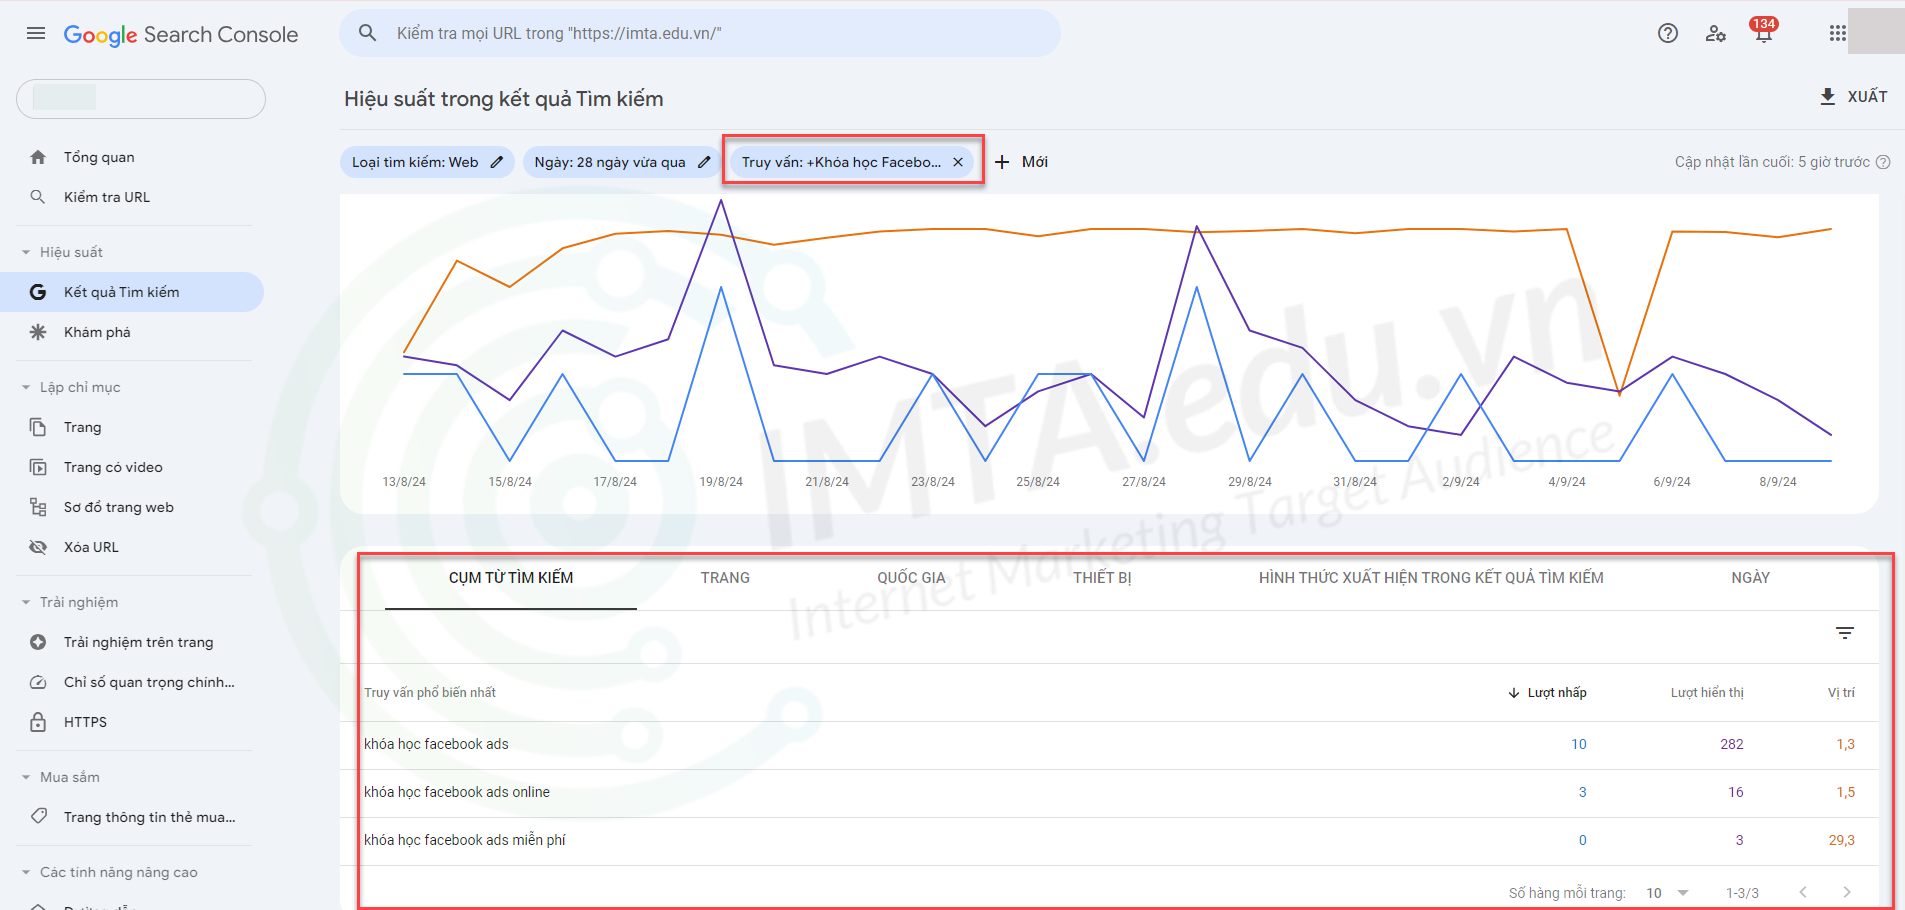Sort by Vị trí column header
The image size is (1905, 910).
pos(1841,693)
